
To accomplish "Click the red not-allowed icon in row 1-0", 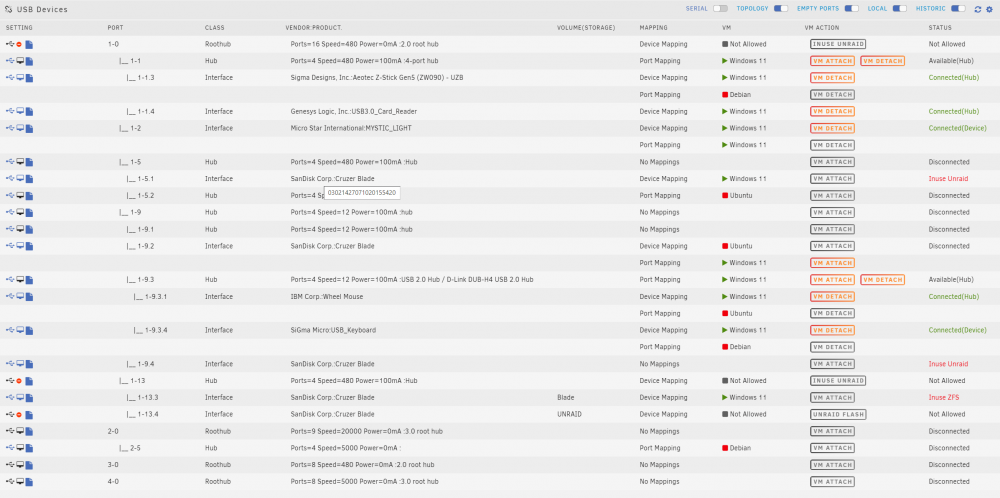I will [x=19, y=45].
